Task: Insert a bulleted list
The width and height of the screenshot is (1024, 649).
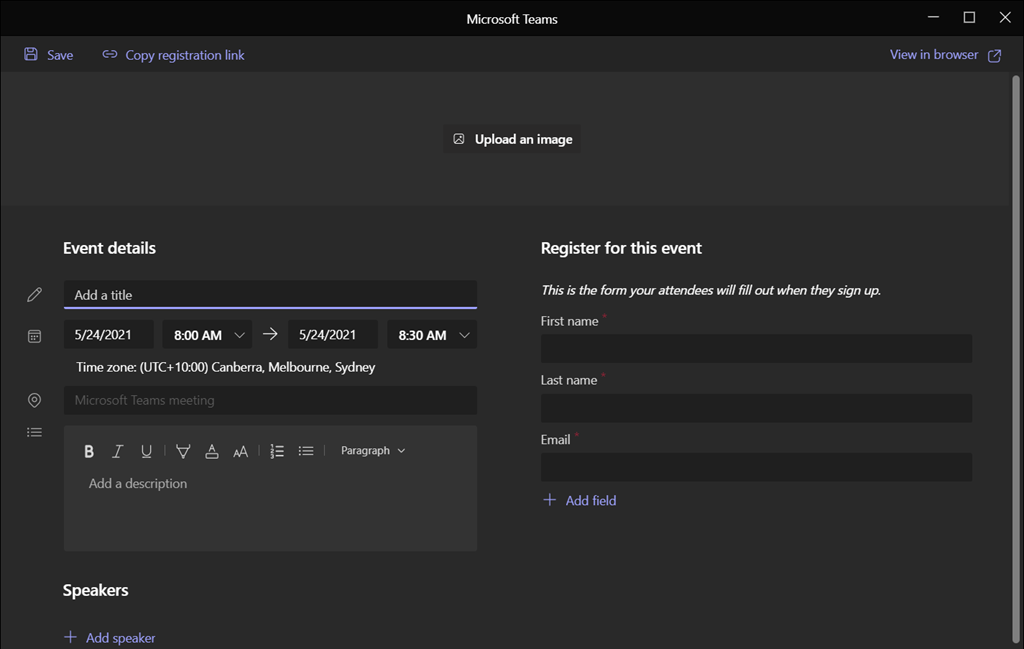Action: (x=306, y=451)
